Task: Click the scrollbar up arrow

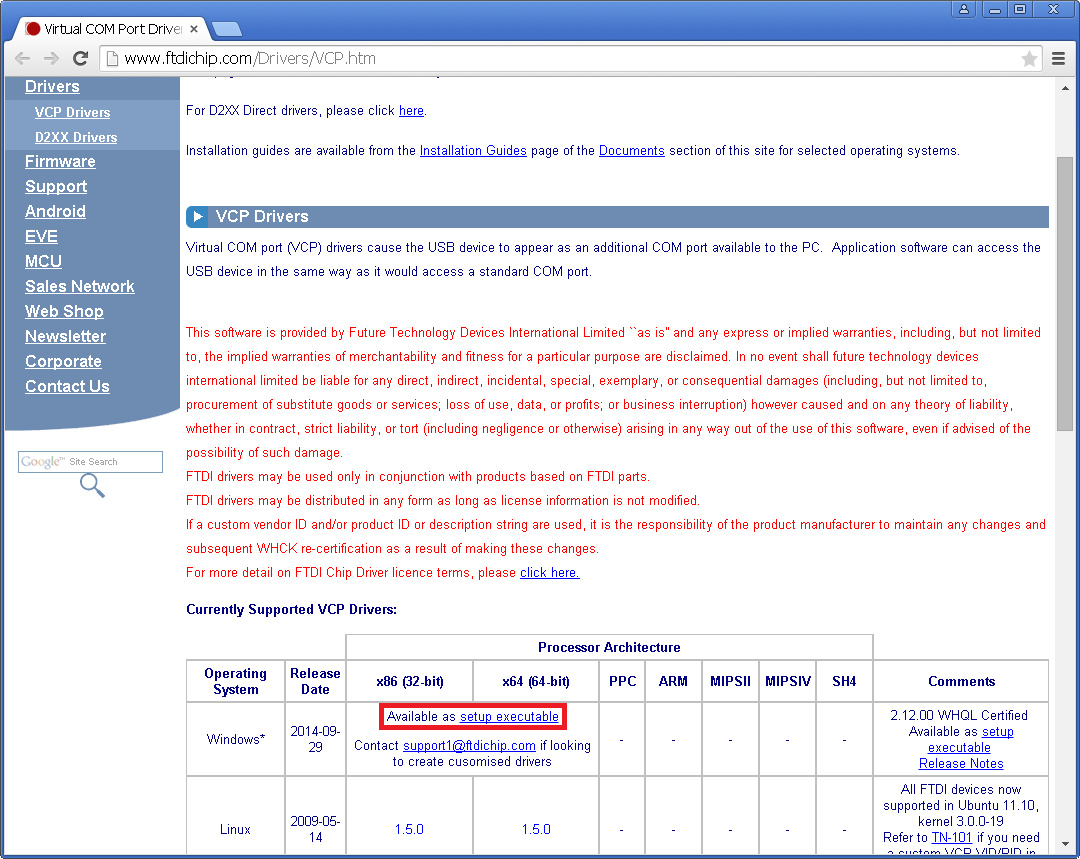Action: tap(1065, 88)
